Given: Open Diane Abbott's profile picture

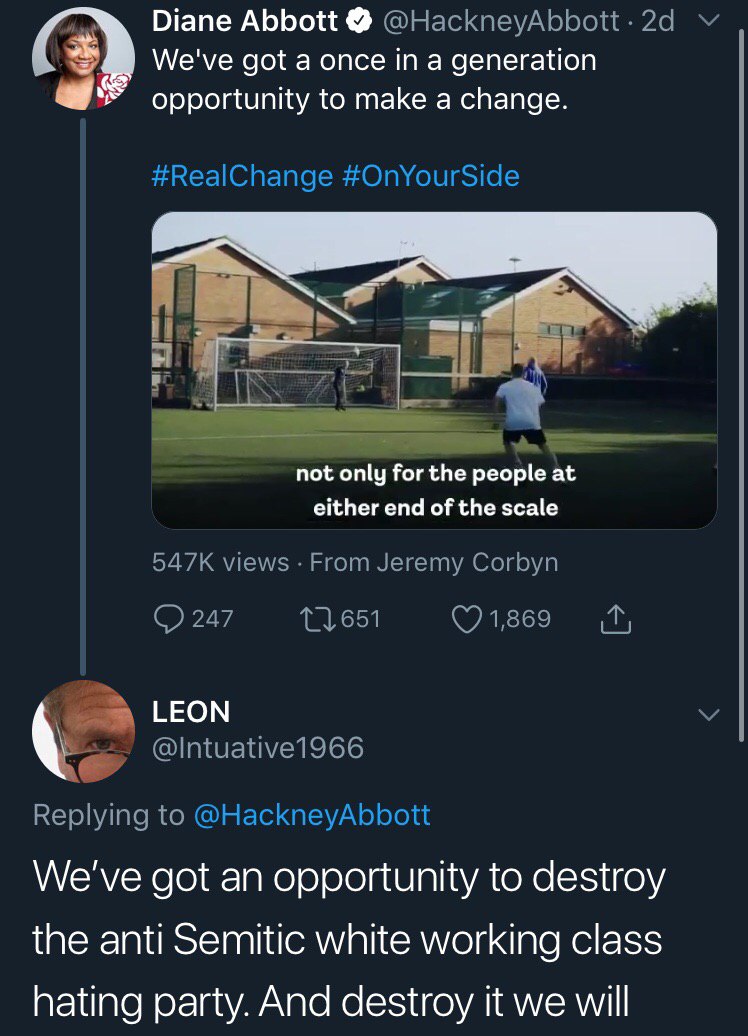Looking at the screenshot, I should point(83,61).
